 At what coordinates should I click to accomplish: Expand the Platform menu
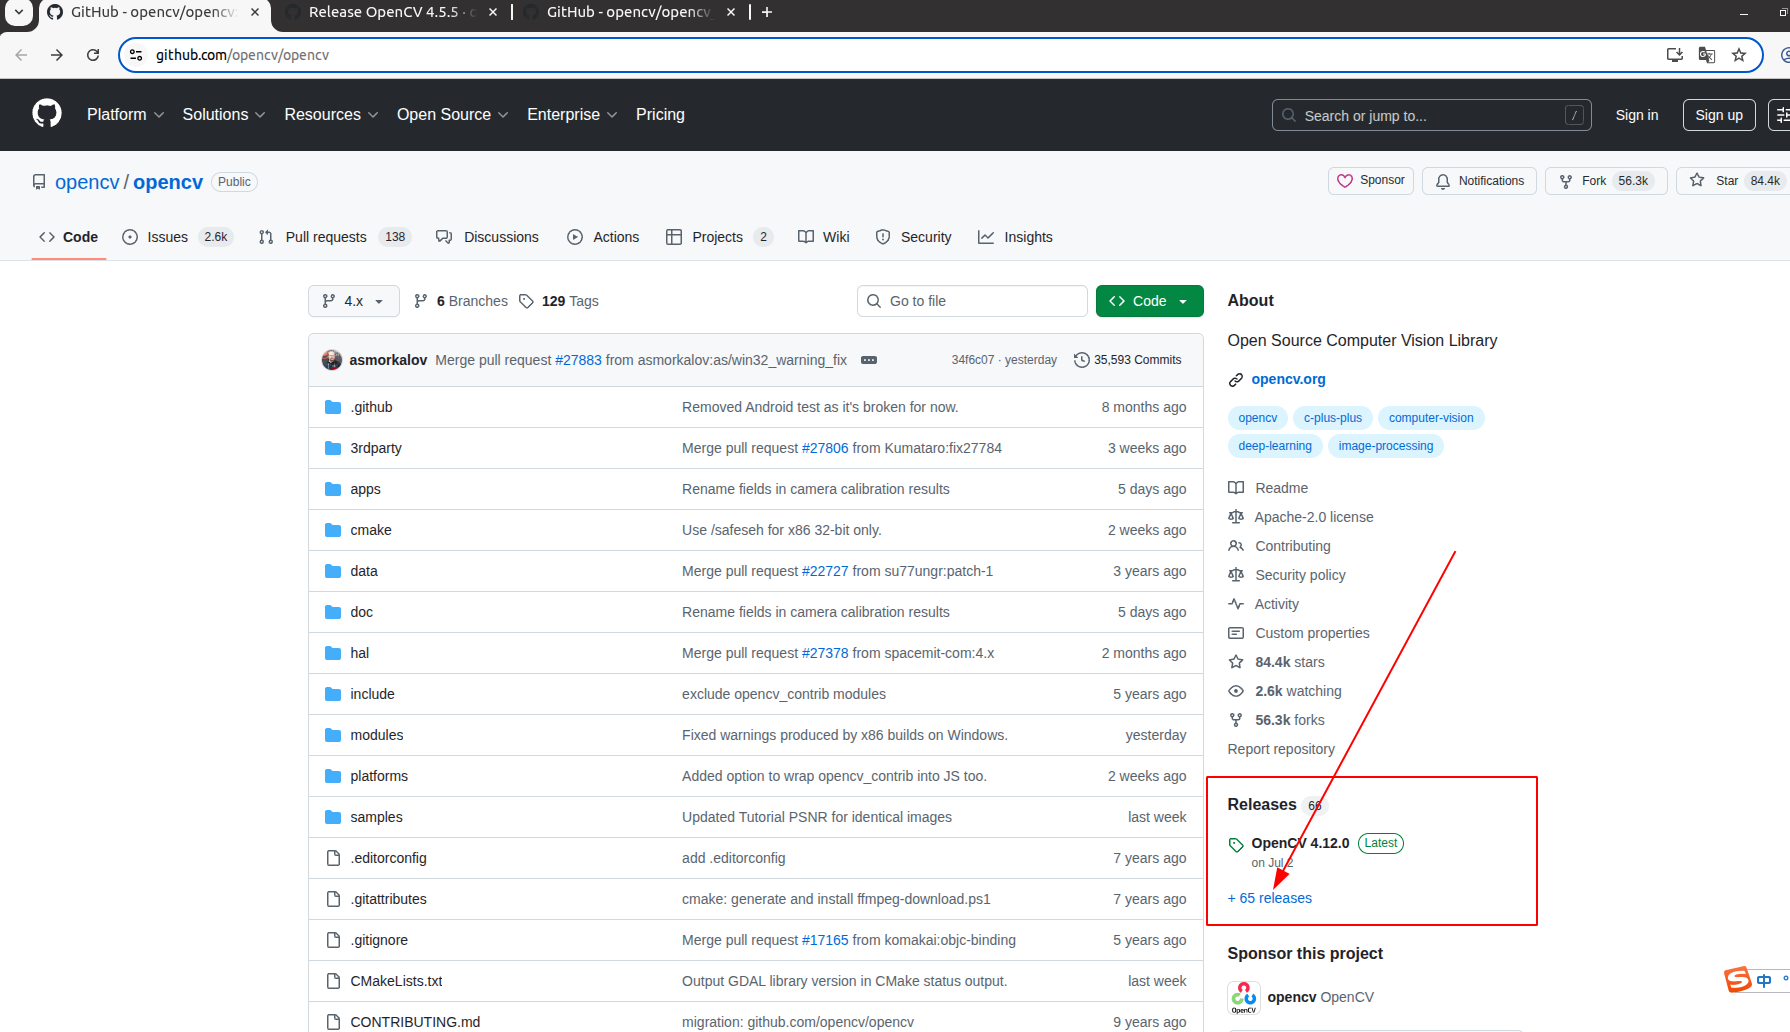point(125,115)
